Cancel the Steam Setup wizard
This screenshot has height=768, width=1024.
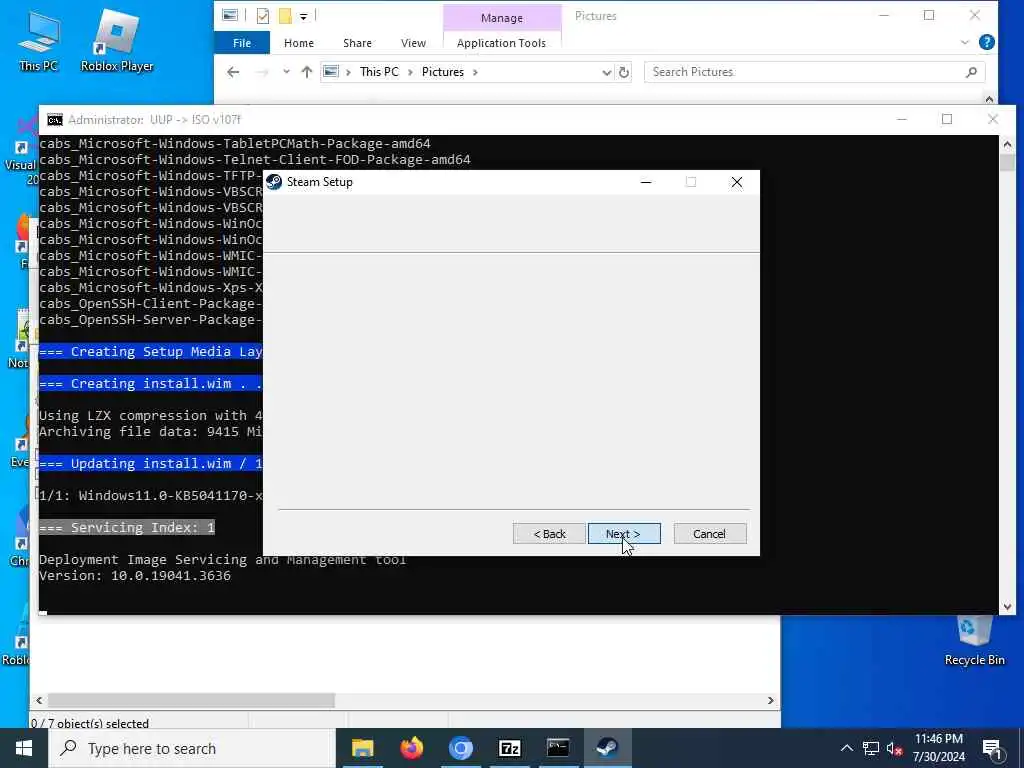(709, 534)
